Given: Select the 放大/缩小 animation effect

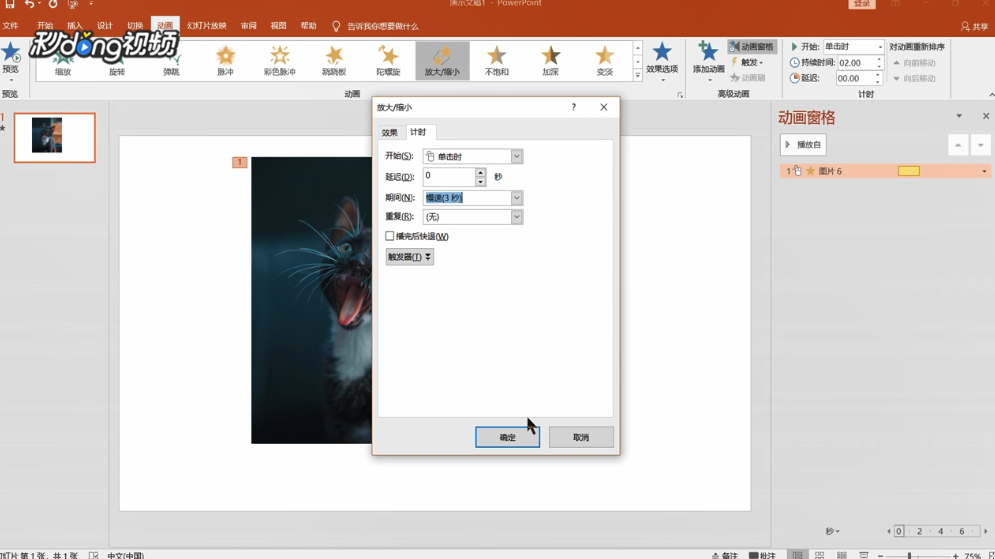Looking at the screenshot, I should click(442, 61).
